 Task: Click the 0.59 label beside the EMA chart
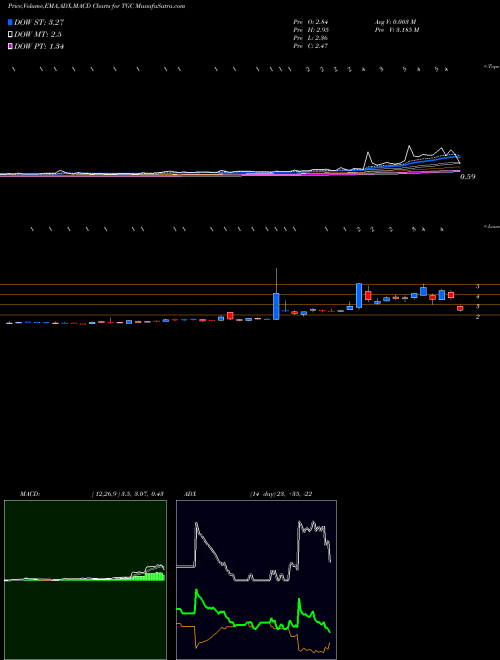point(467,177)
